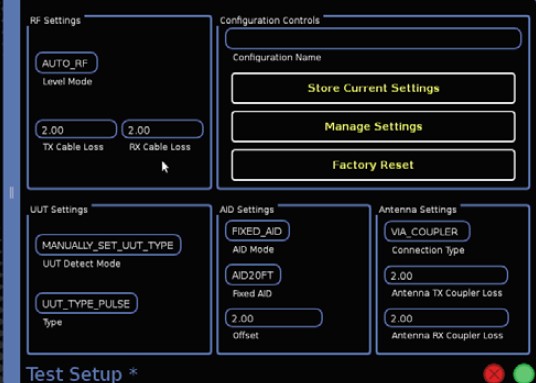This screenshot has height=383, width=536.
Task: Click Store Current Settings button
Action: point(373,88)
